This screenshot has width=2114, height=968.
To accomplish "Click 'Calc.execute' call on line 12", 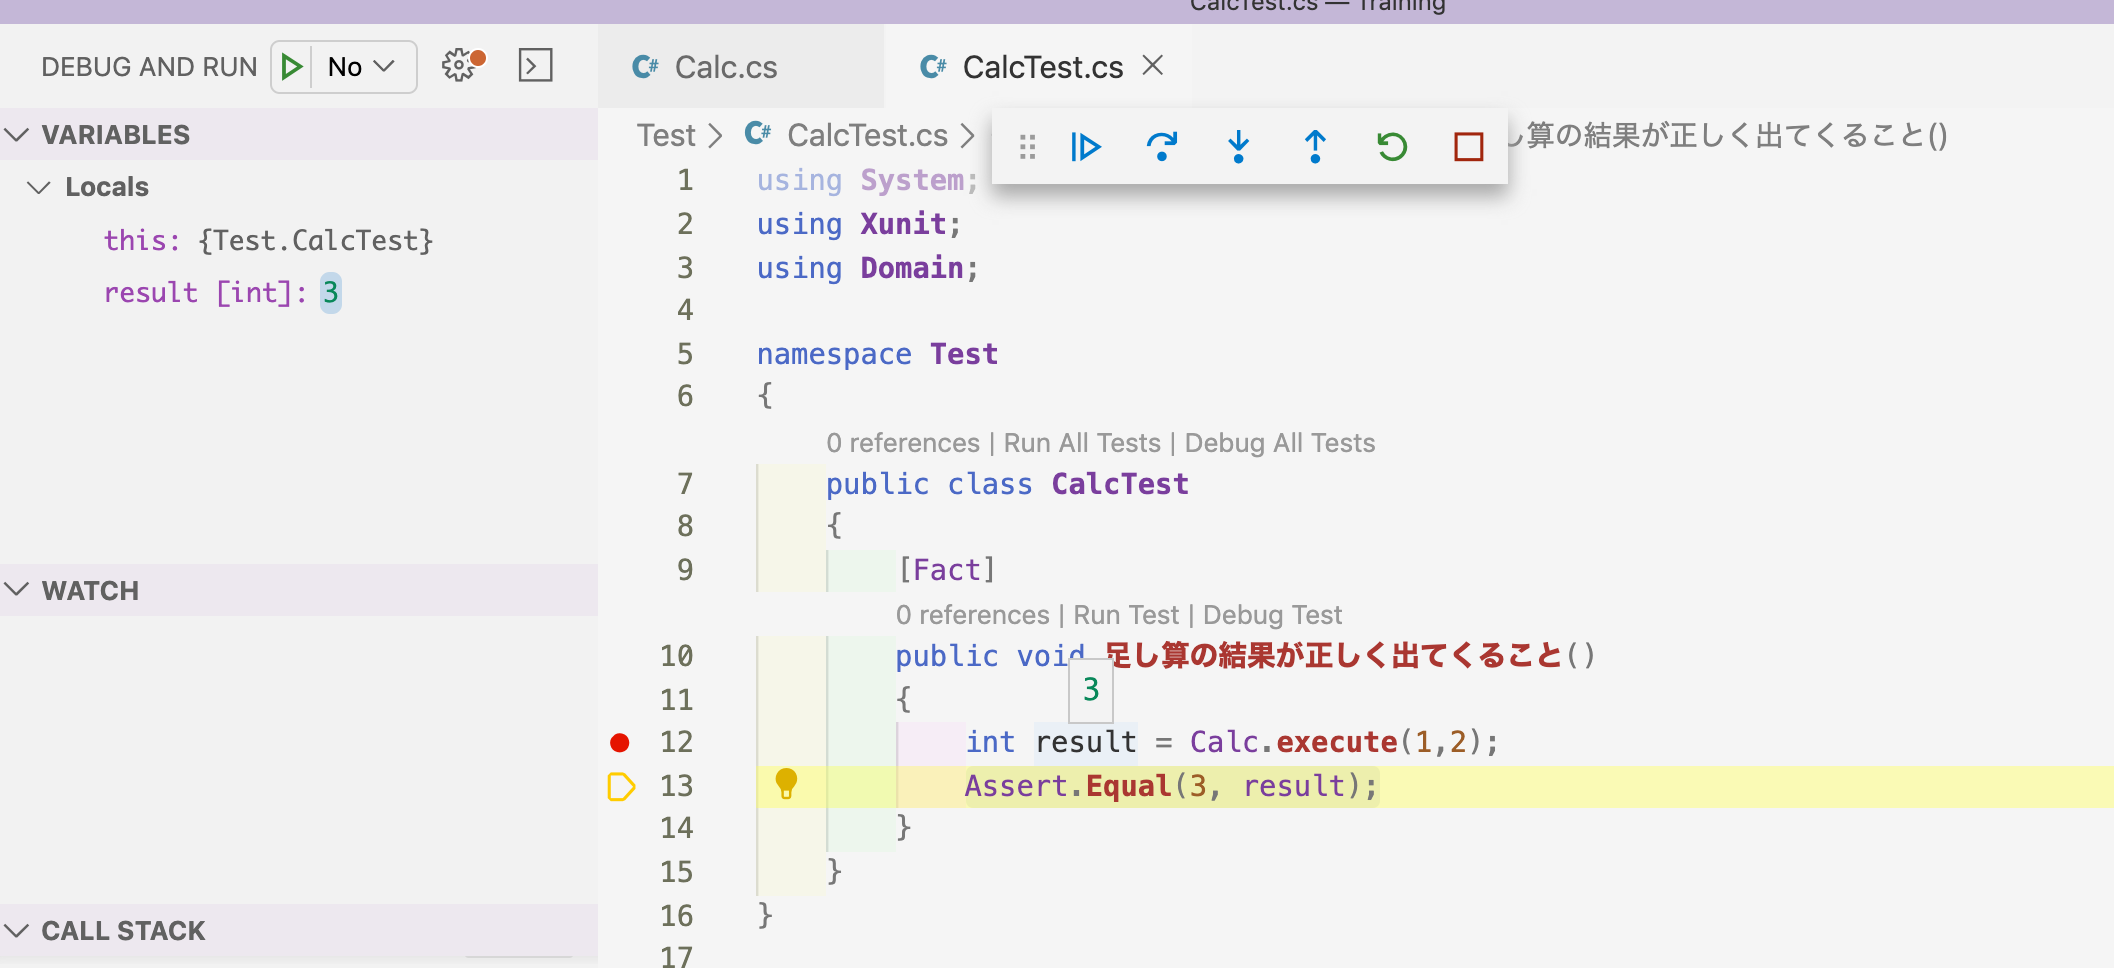I will (x=1293, y=742).
